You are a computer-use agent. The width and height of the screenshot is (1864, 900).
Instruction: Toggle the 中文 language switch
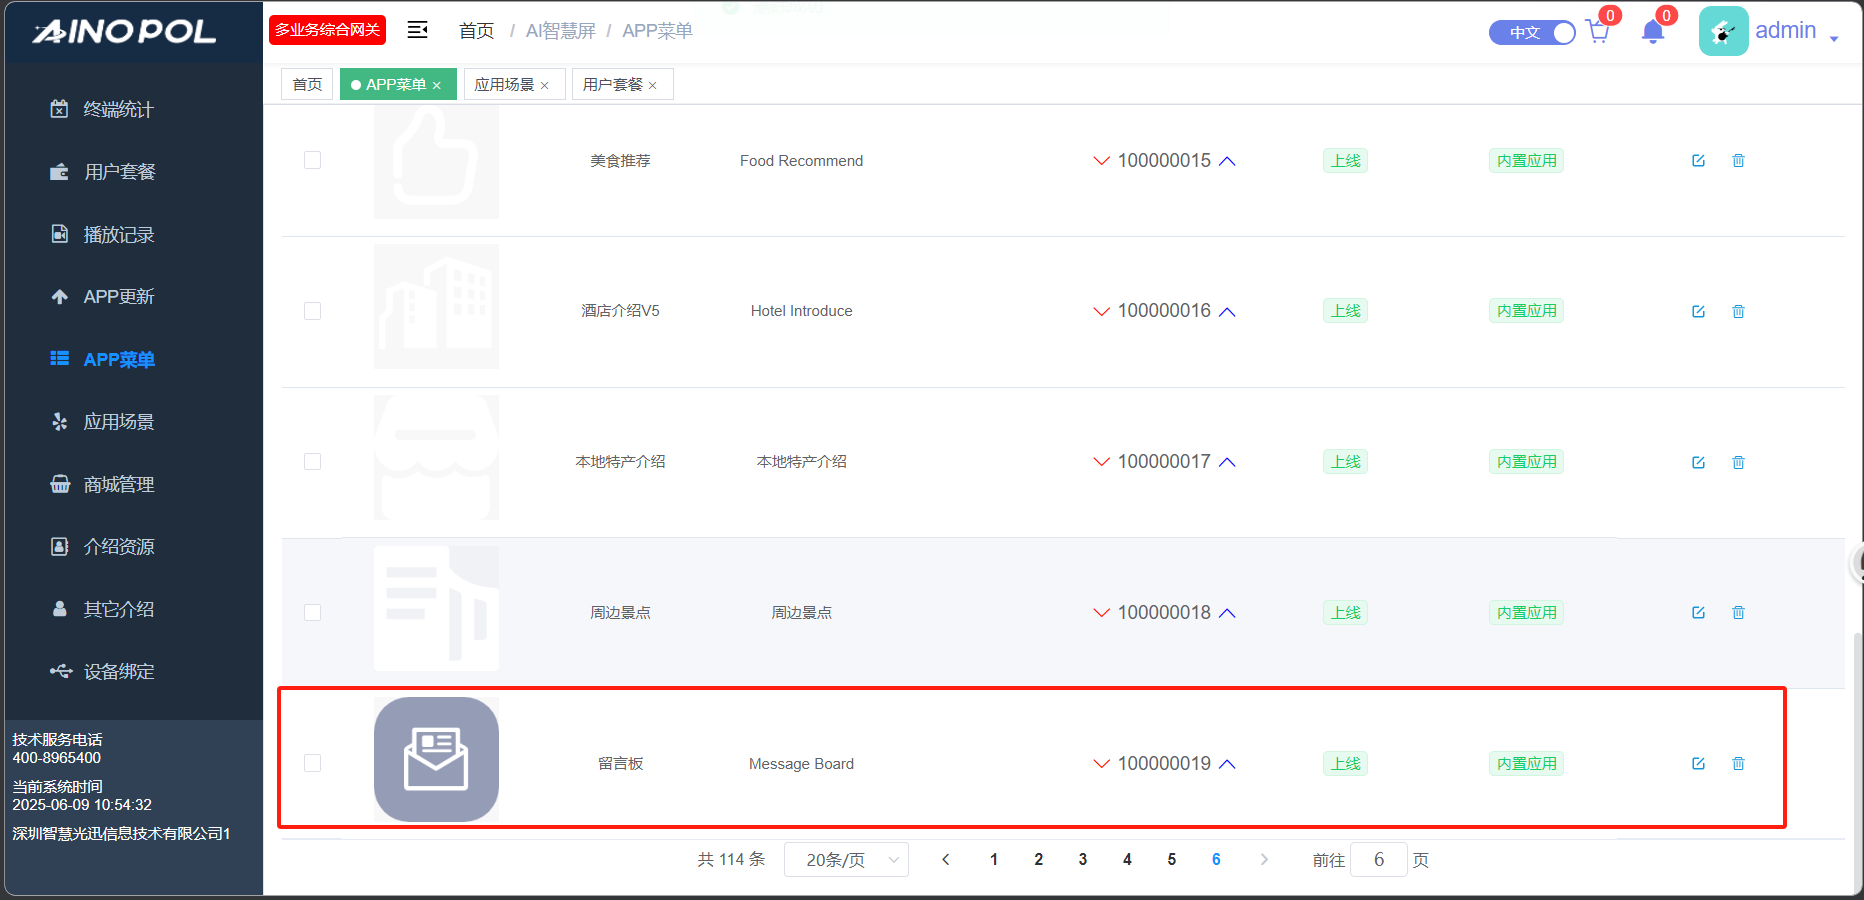coord(1532,32)
